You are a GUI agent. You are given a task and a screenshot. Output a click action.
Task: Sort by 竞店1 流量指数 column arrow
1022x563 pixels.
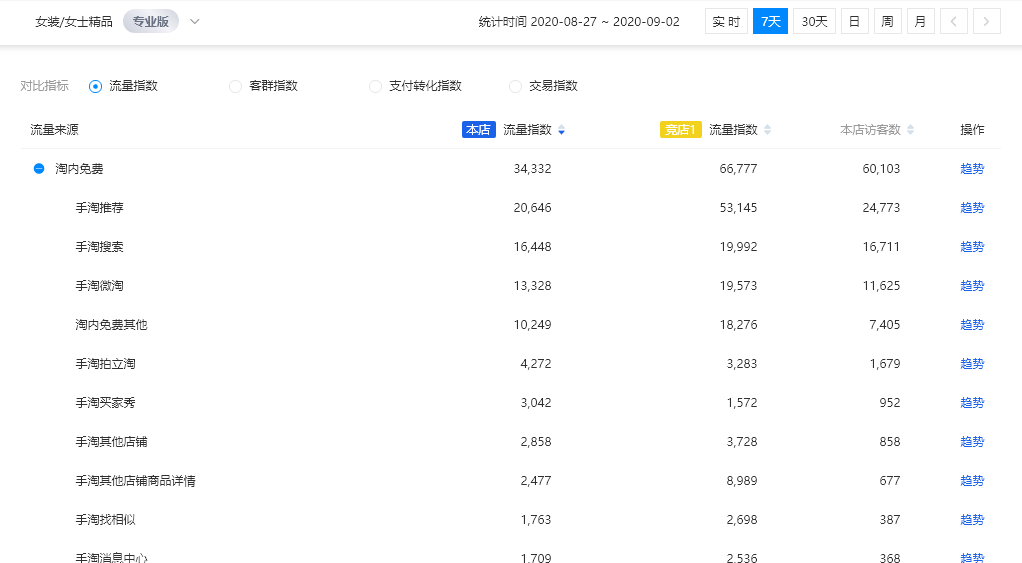click(x=767, y=130)
